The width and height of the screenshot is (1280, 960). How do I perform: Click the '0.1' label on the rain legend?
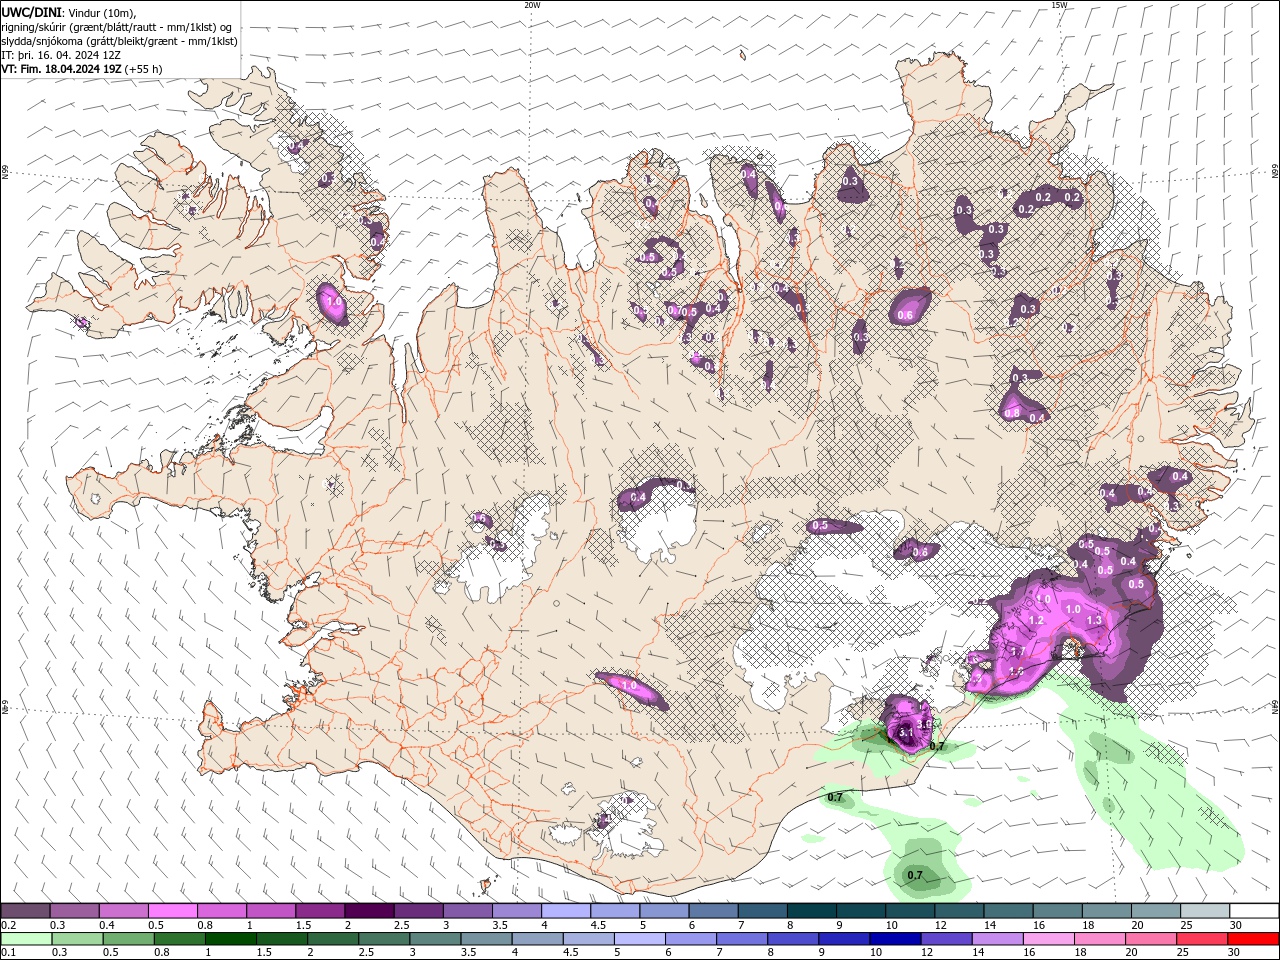[9, 953]
